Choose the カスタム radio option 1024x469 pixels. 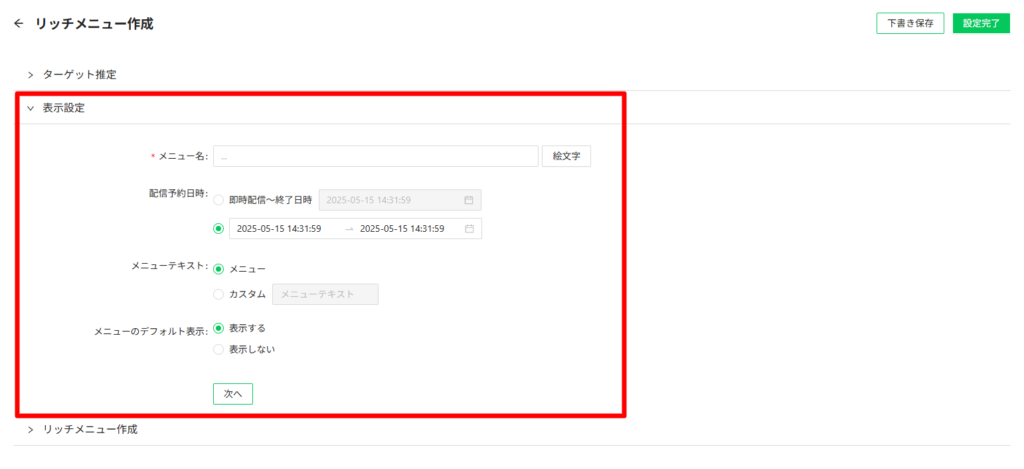[218, 294]
